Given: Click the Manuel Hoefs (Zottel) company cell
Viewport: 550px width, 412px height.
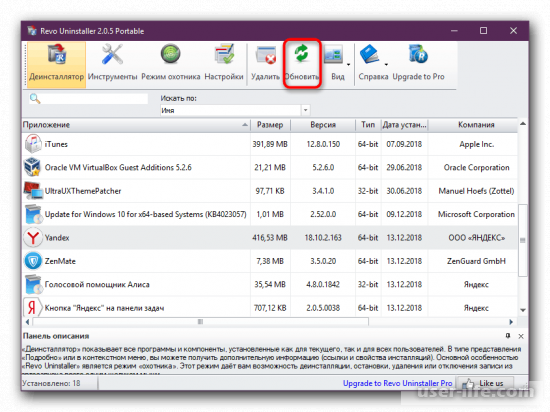Looking at the screenshot, I should pos(476,191).
